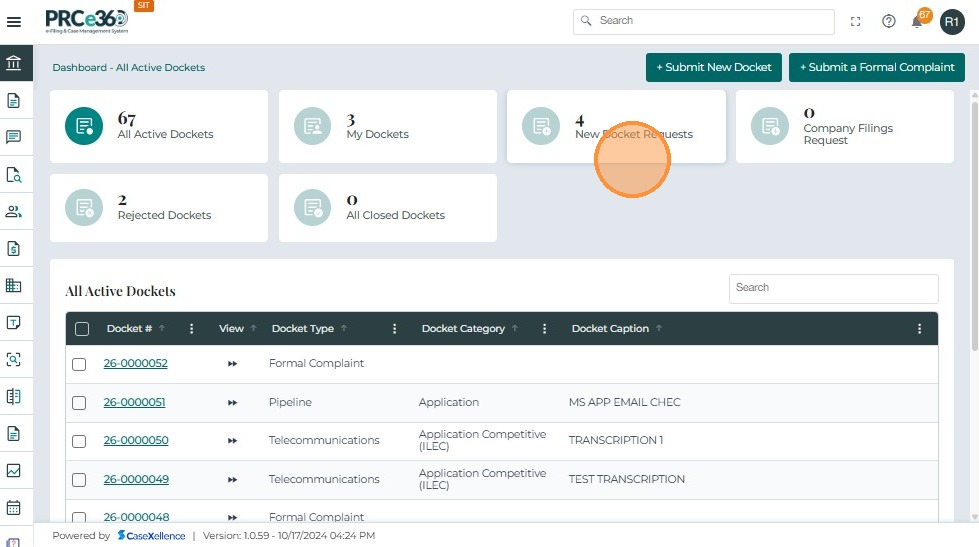Check the box for docket 26-0000052
Image resolution: width=979 pixels, height=547 pixels.
coord(79,364)
